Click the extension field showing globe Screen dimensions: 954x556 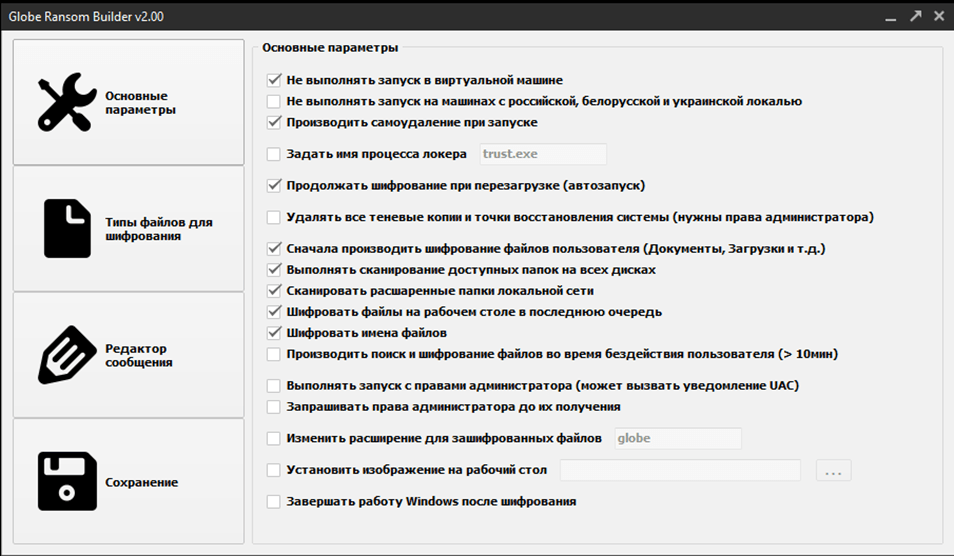tap(678, 438)
